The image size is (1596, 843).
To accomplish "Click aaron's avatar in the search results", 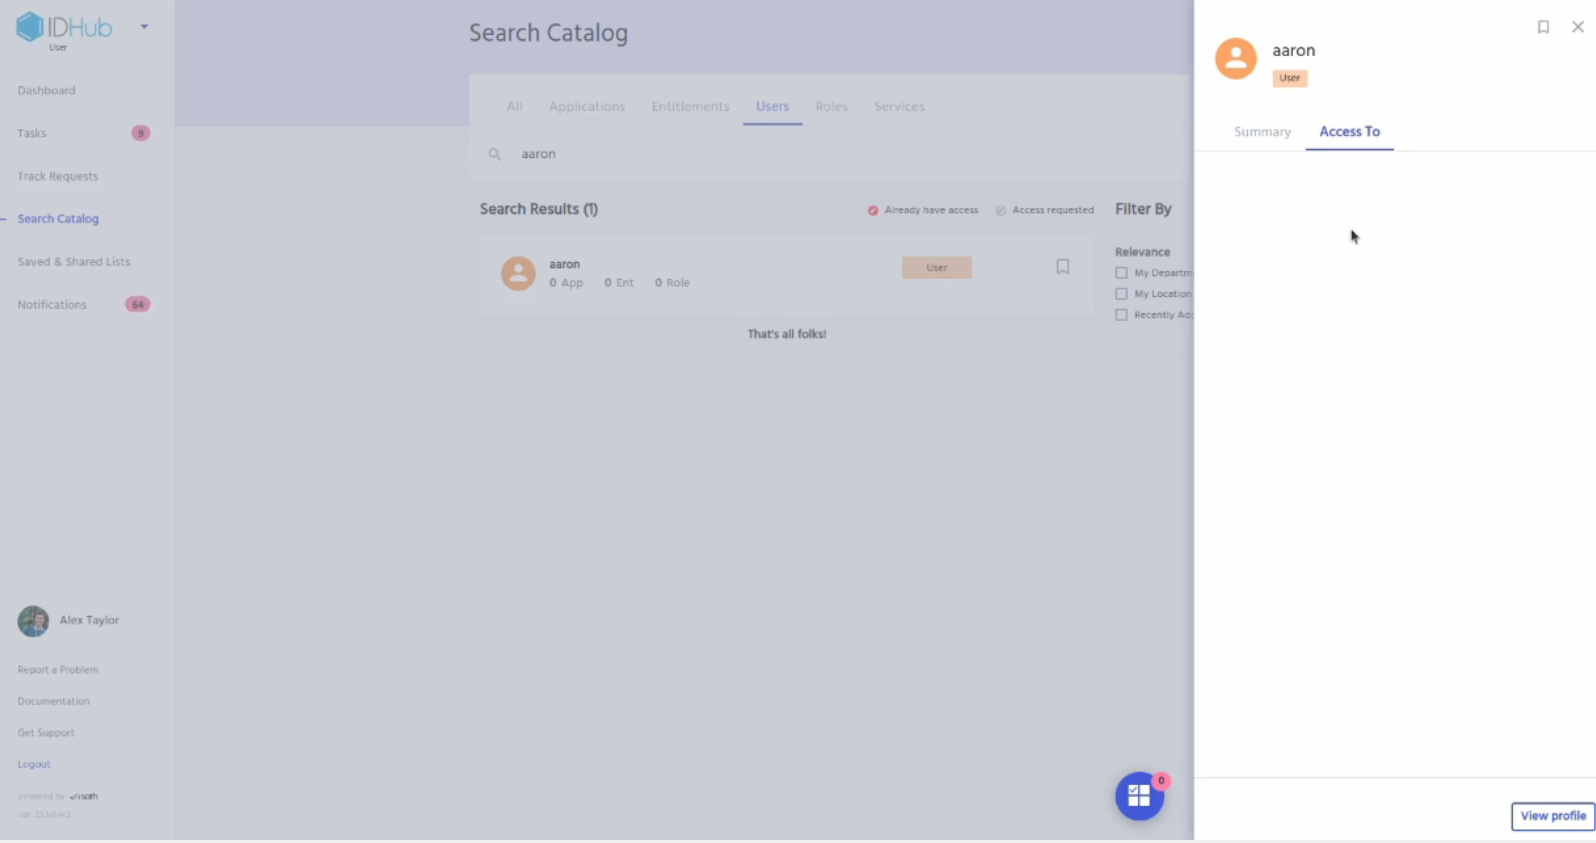I will pyautogui.click(x=518, y=273).
